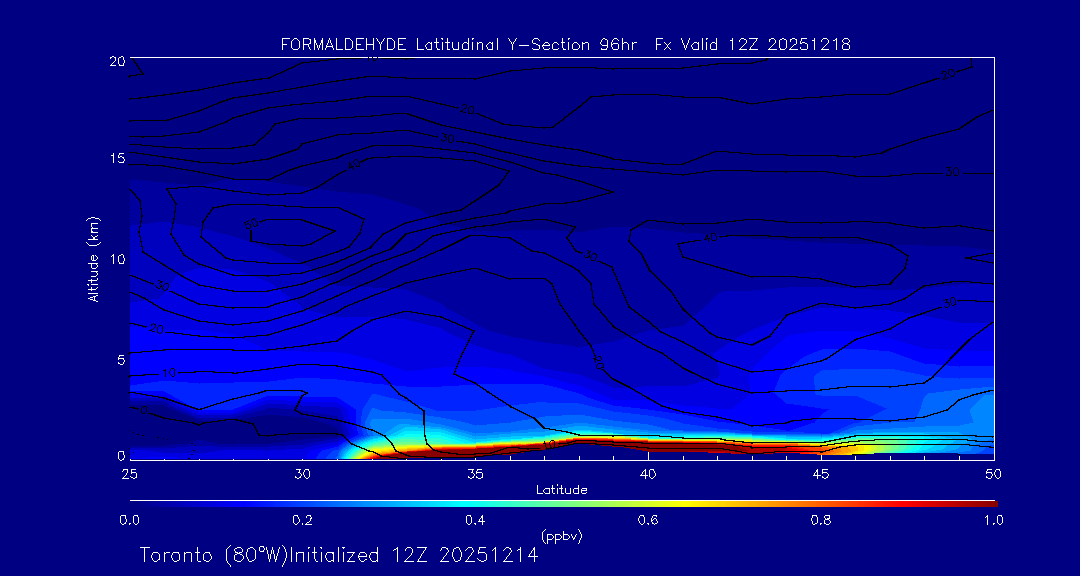
Task: Click the 5 tick on altitude axis
Action: point(121,358)
